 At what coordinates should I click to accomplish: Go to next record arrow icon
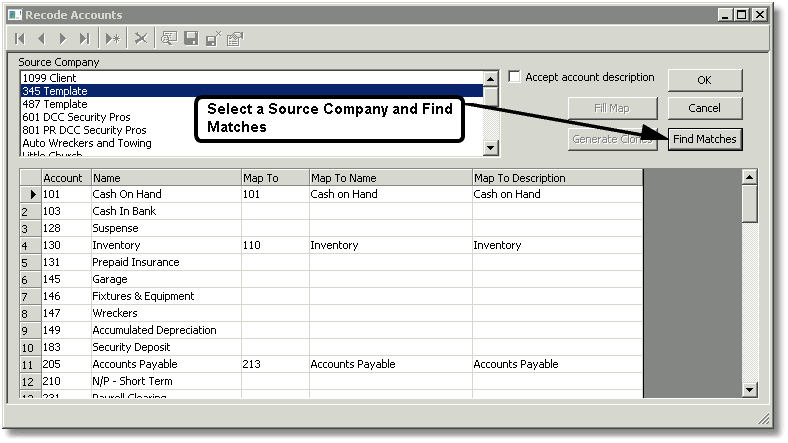(63, 39)
